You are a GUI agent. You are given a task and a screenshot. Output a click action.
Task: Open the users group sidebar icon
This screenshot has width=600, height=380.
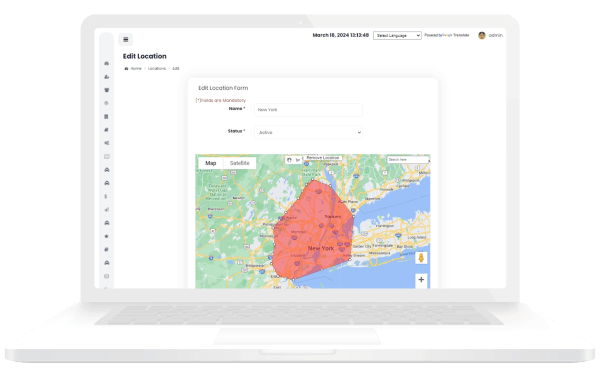click(x=107, y=90)
